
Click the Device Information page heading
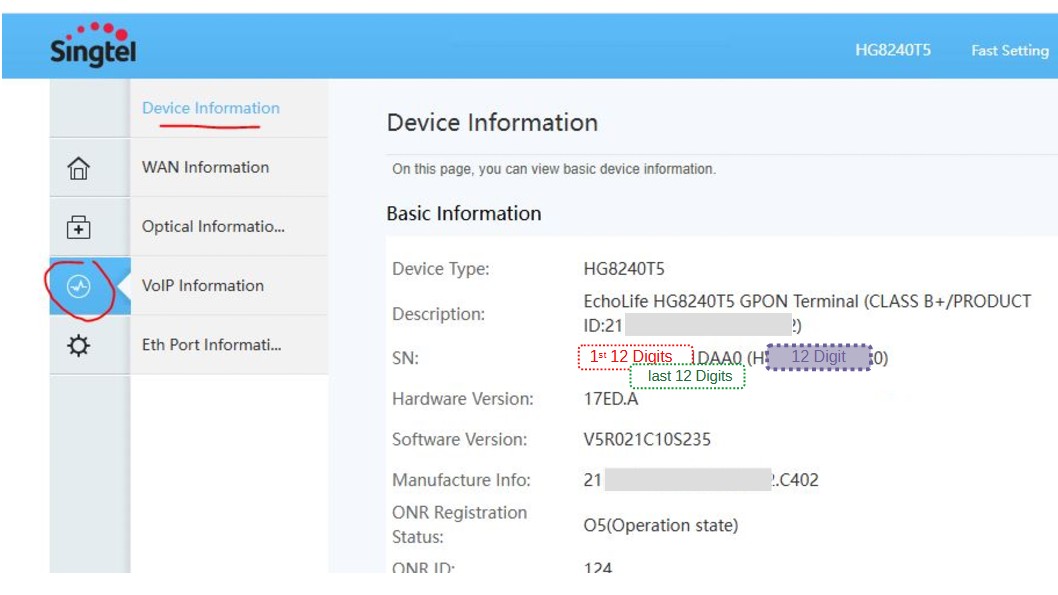point(492,123)
